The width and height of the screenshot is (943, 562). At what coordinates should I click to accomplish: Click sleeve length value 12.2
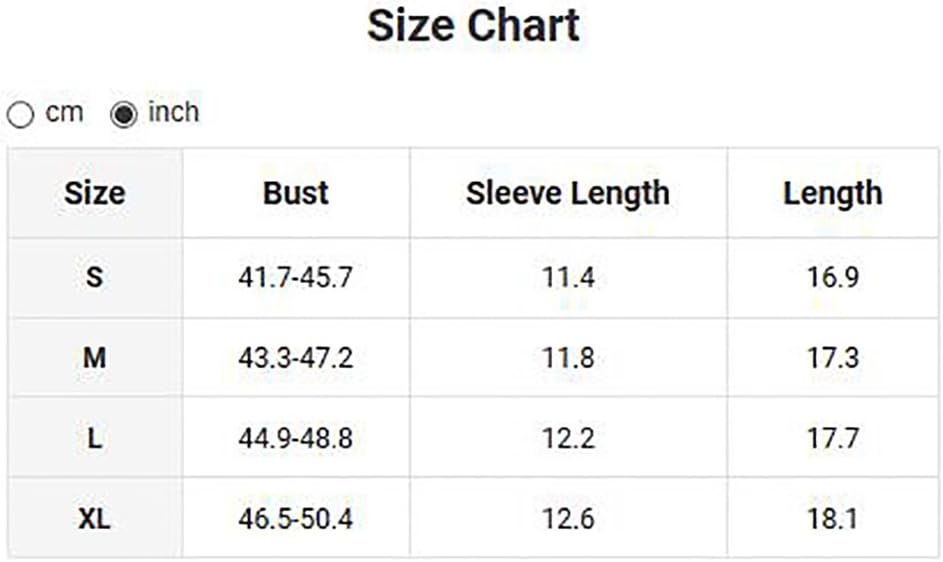(568, 438)
